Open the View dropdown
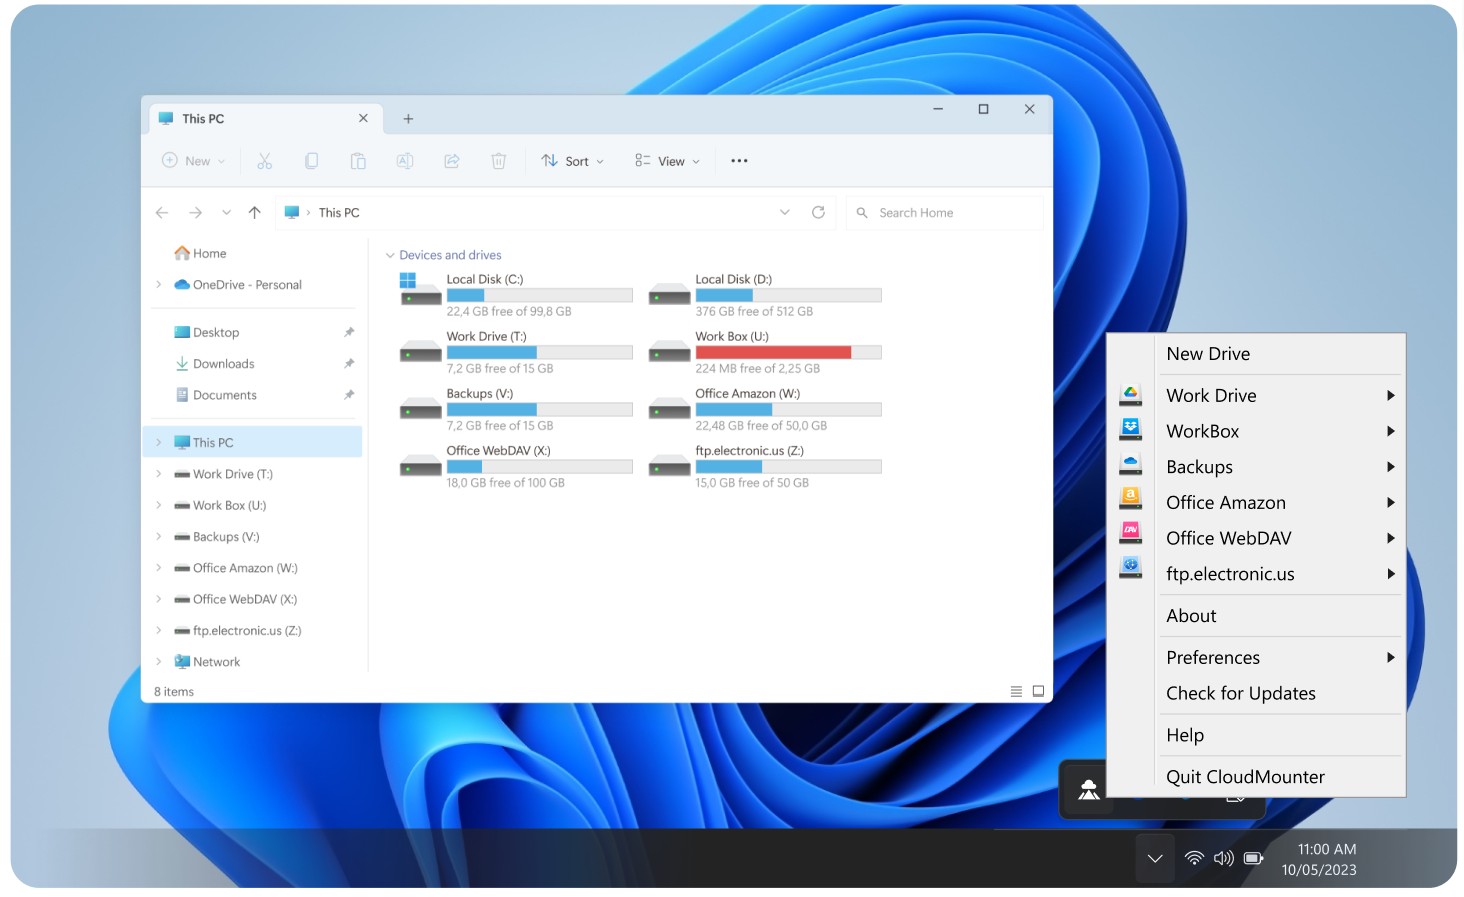1464x897 pixels. coord(666,160)
